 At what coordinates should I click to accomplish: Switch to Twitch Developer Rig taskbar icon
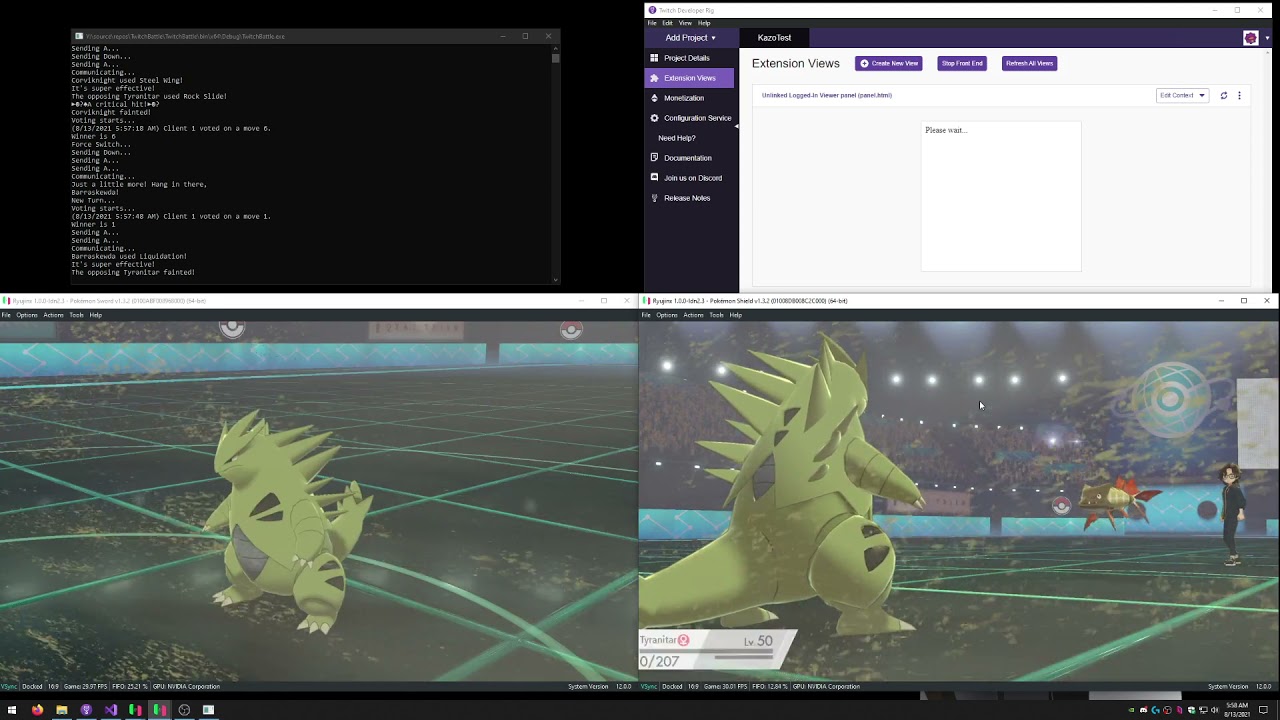click(86, 710)
